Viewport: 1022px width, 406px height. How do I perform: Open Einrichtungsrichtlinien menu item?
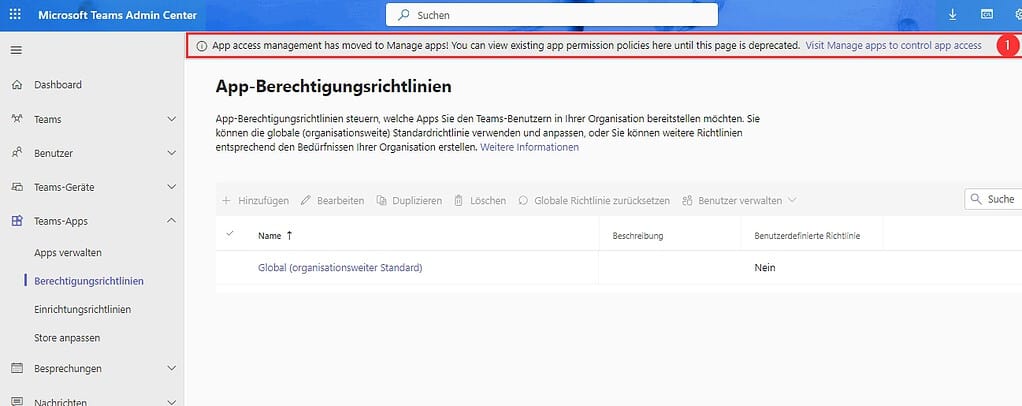point(83,310)
